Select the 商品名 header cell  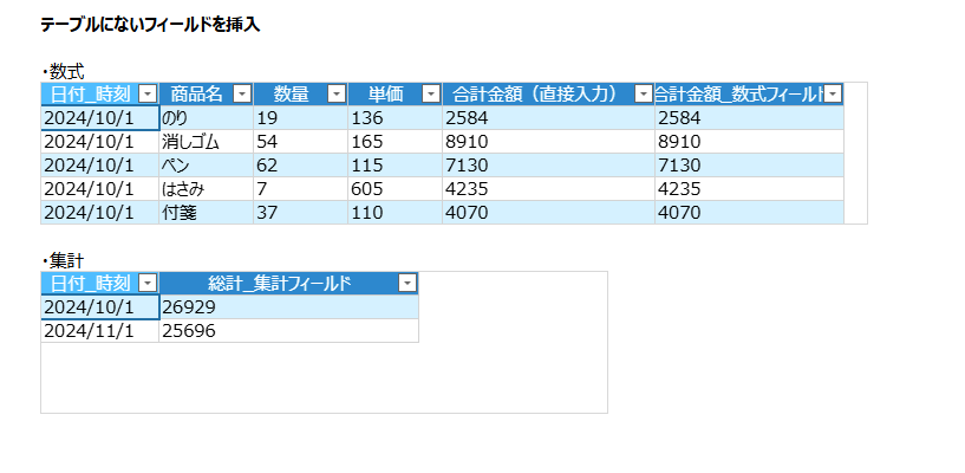click(196, 94)
